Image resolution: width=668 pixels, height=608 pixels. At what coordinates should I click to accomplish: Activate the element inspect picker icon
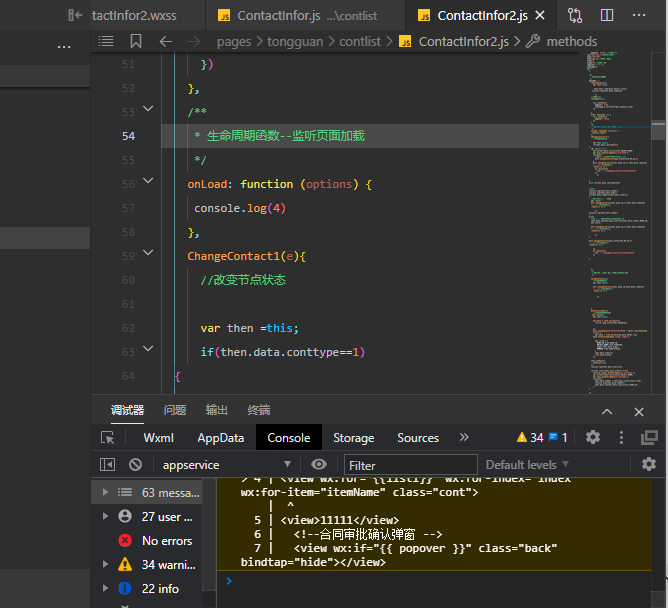tap(107, 438)
